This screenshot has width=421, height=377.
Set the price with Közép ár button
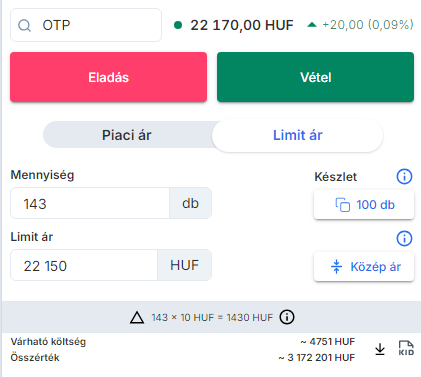coord(364,267)
